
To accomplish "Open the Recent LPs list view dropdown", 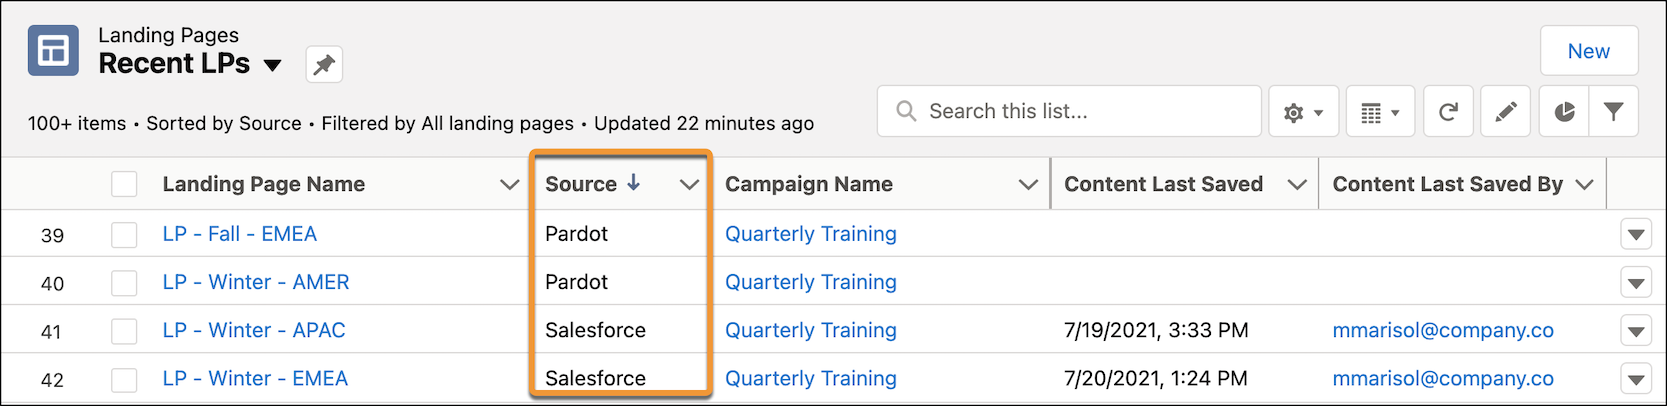I will click(x=272, y=65).
